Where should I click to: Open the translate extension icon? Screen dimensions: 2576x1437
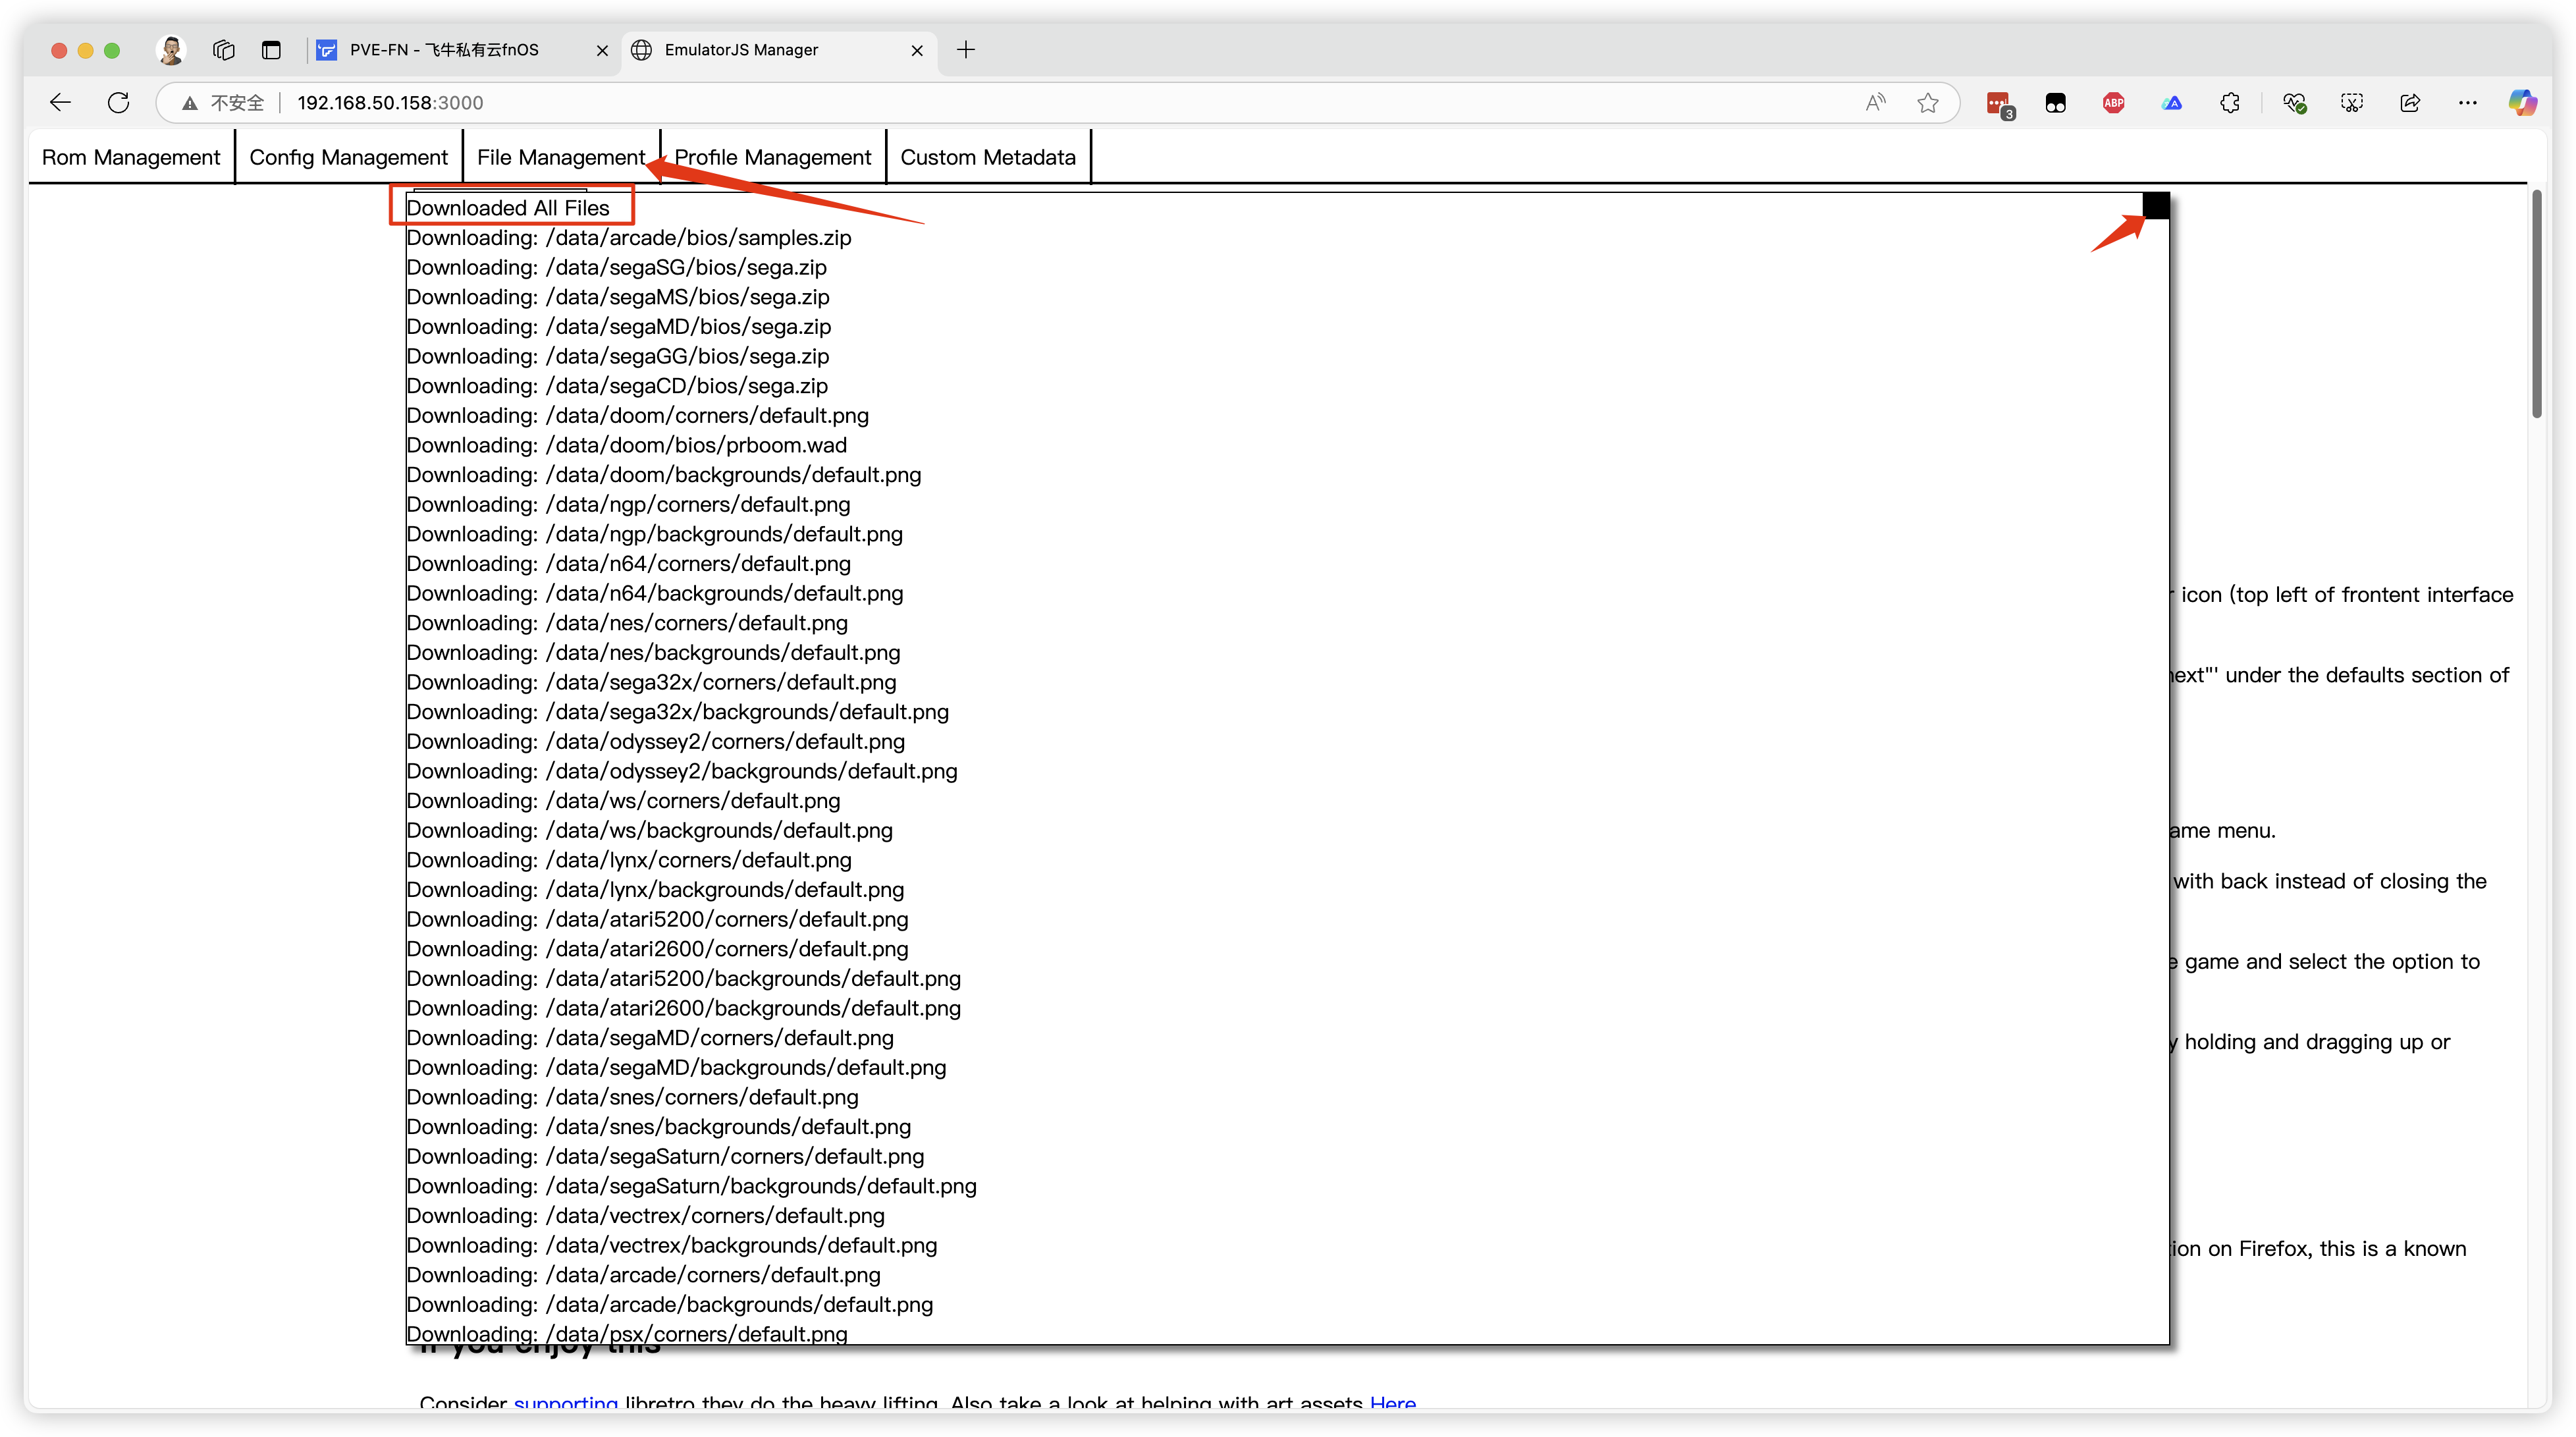tap(2171, 103)
